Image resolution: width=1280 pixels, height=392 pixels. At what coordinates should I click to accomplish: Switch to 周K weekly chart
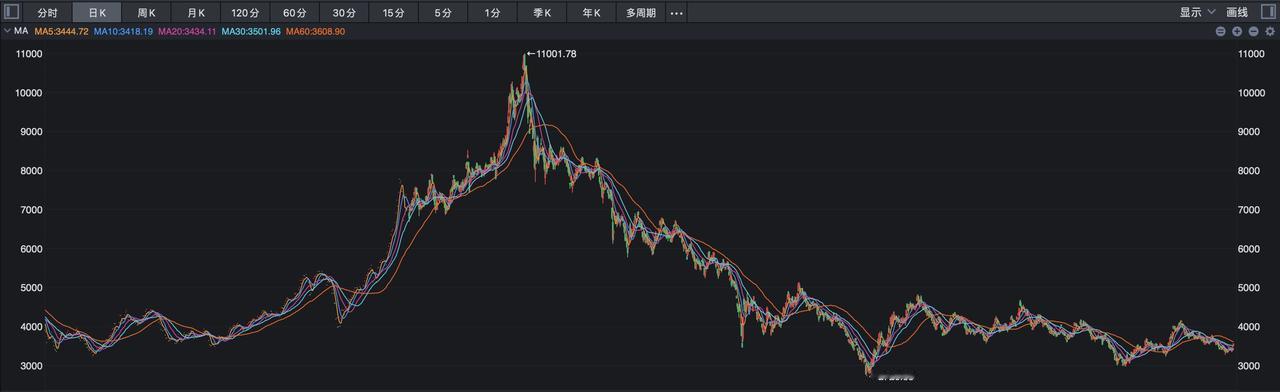[146, 13]
